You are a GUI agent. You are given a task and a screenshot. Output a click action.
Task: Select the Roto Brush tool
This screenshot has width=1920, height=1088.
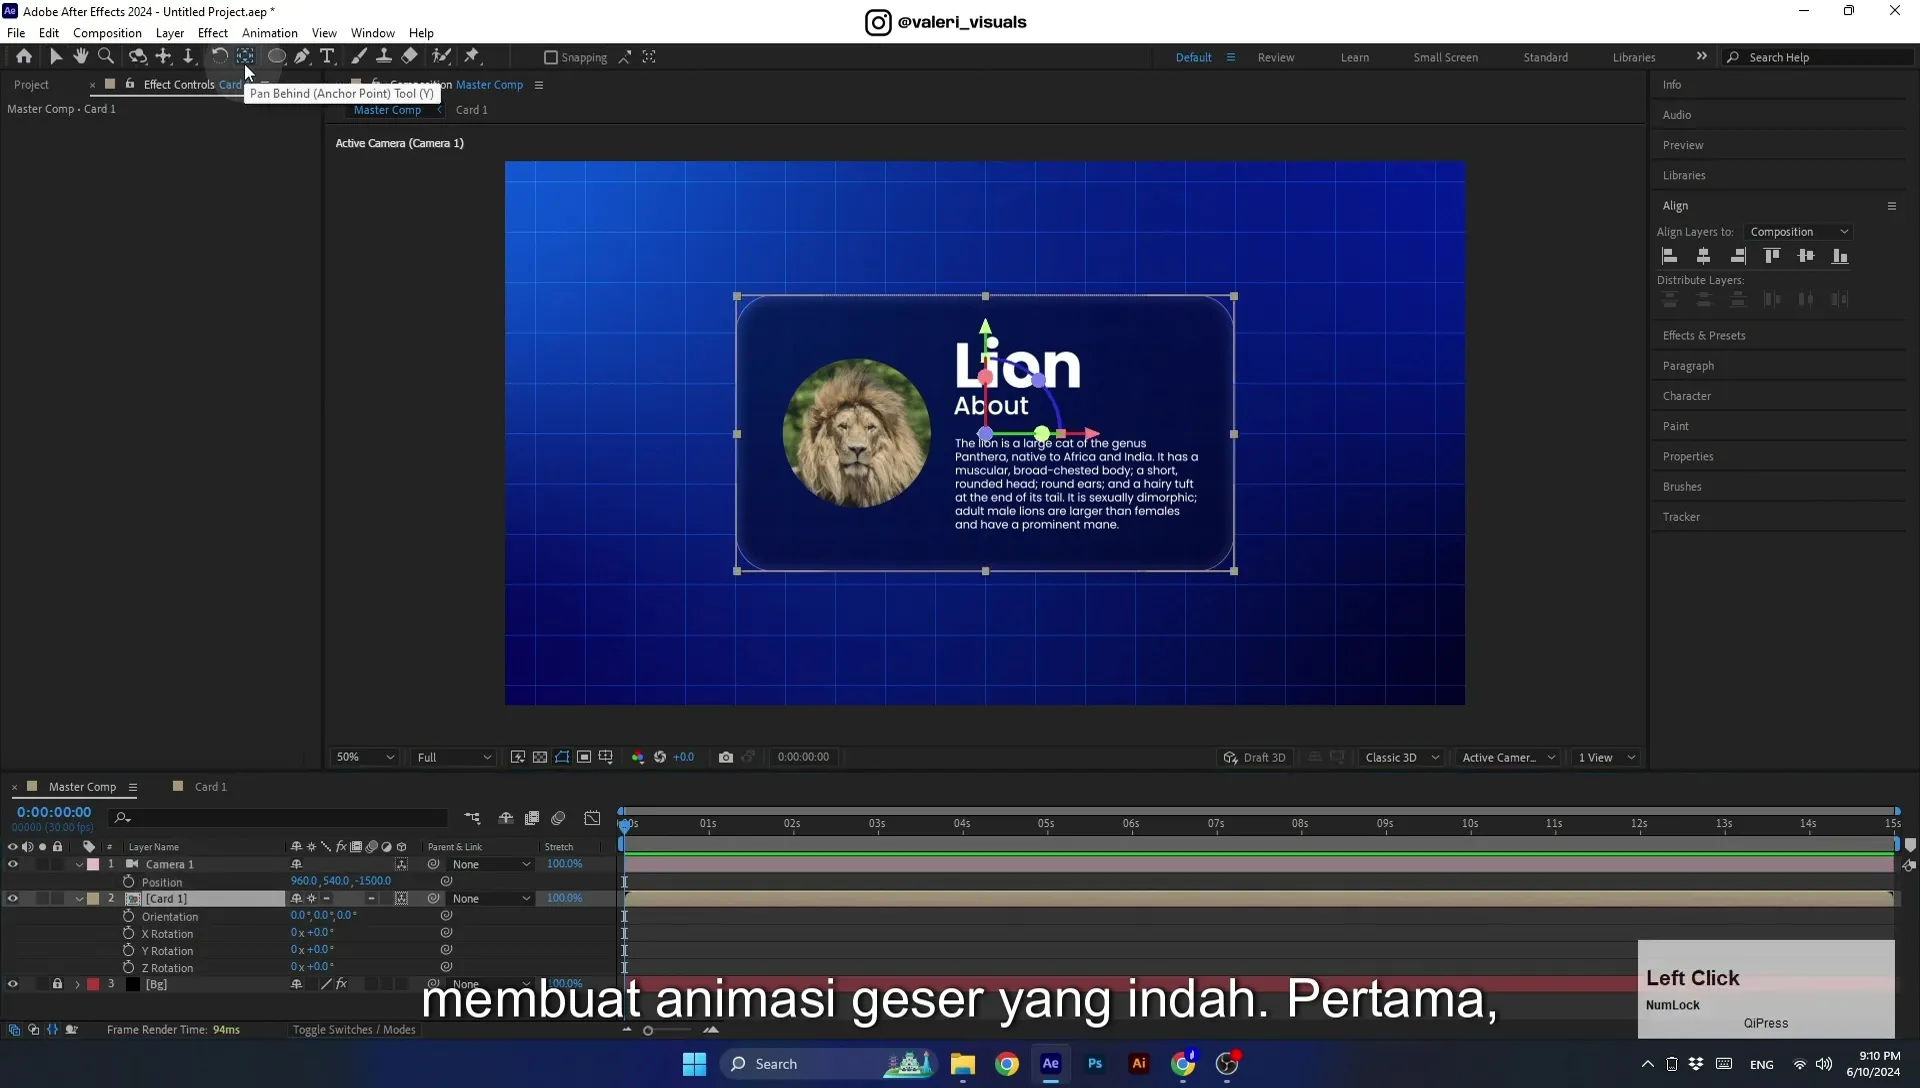click(x=441, y=57)
